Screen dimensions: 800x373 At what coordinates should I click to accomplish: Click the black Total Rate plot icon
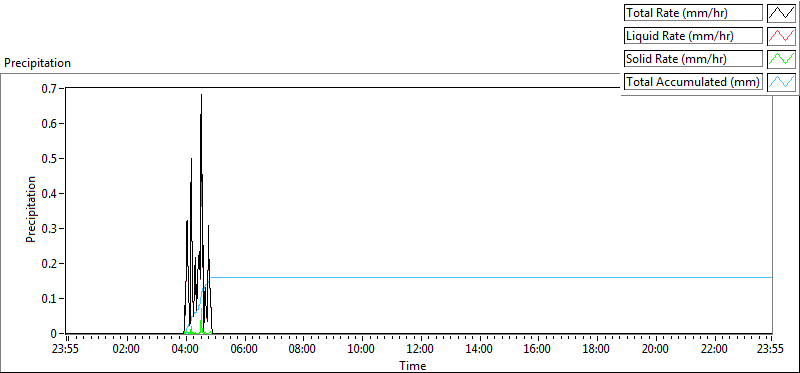pos(781,13)
